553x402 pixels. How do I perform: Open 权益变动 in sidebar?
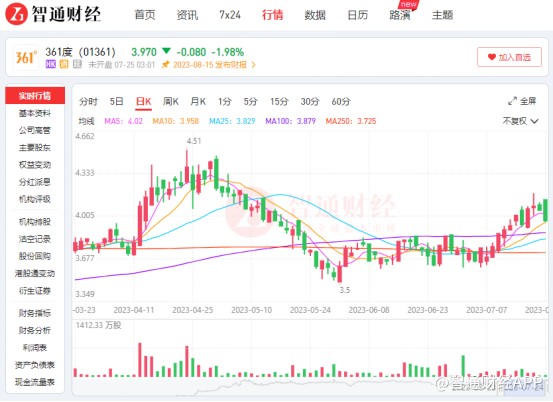35,165
